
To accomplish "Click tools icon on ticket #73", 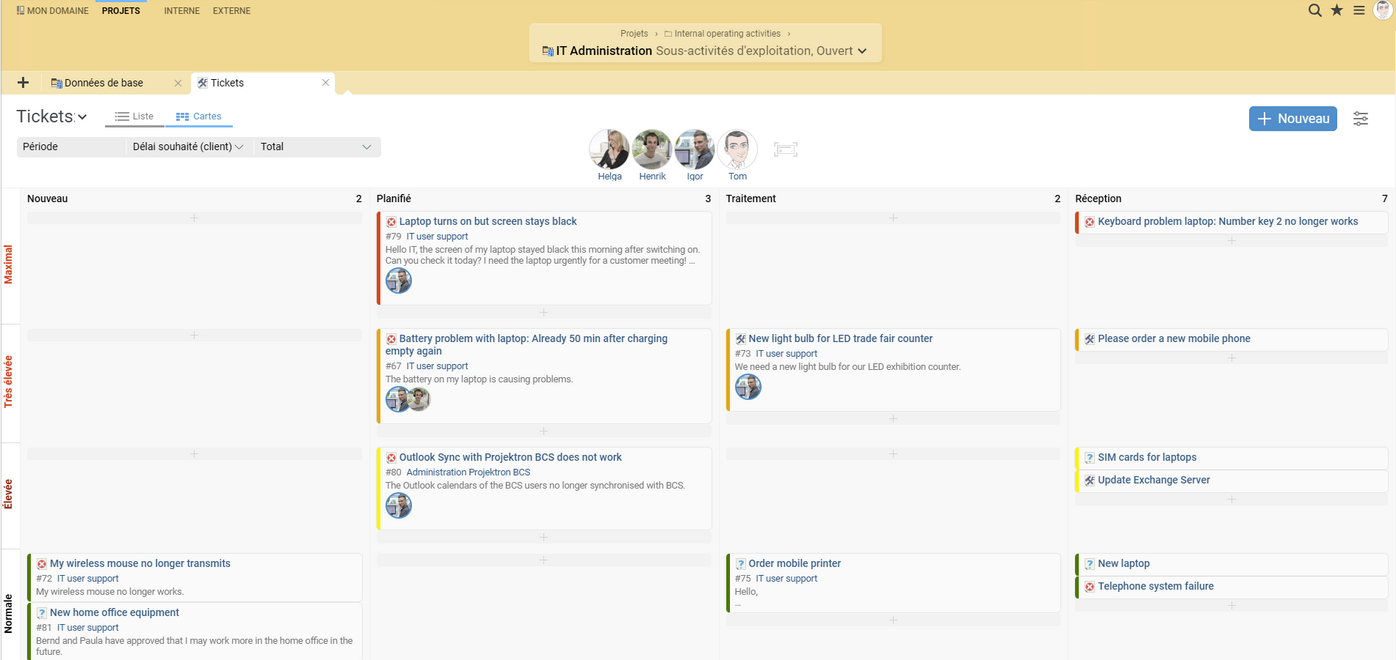I will pos(741,339).
